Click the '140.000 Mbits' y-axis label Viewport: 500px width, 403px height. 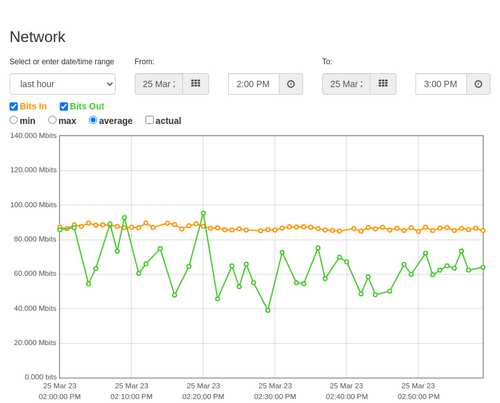coord(33,135)
